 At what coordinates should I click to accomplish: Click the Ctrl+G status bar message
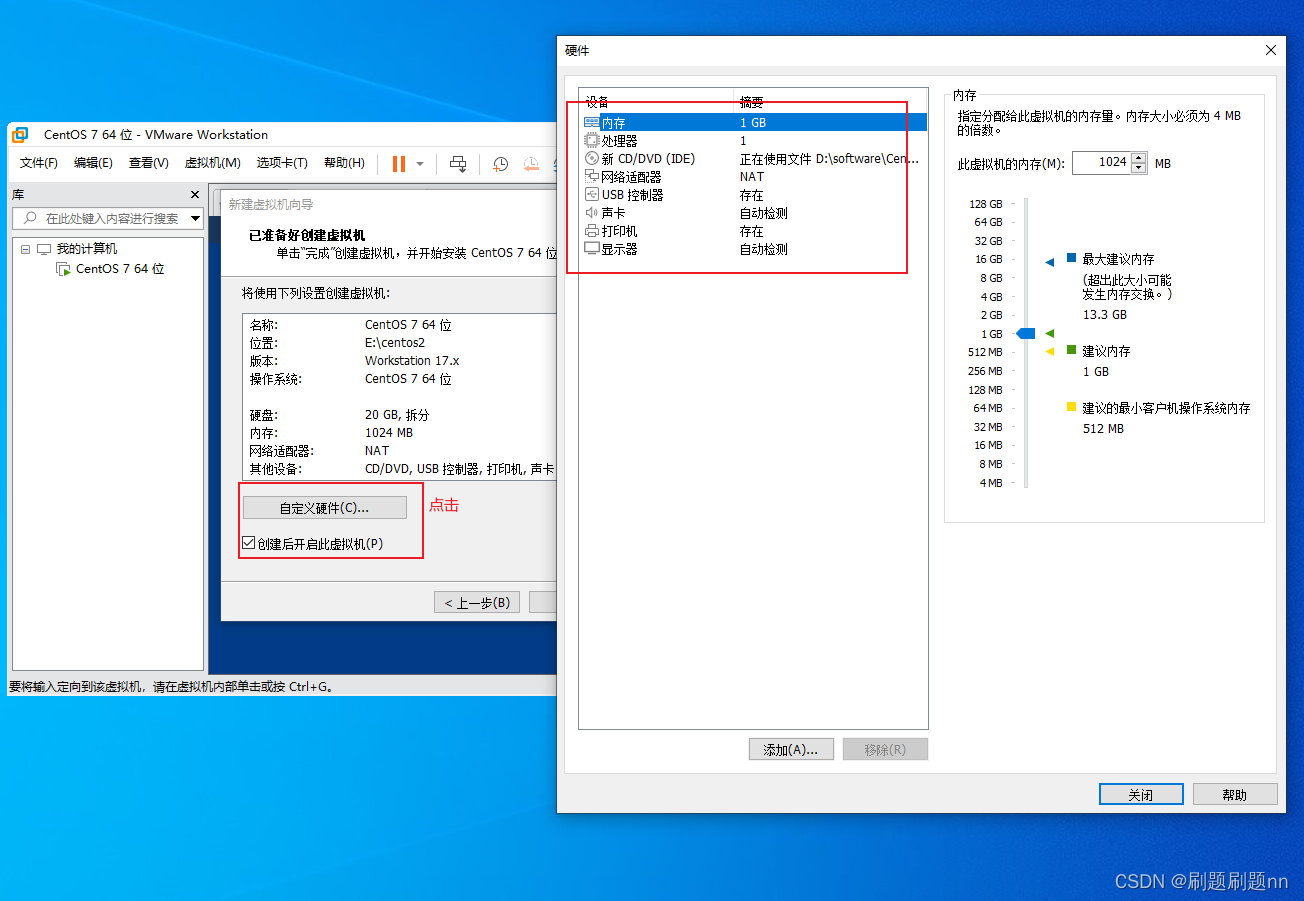coord(171,687)
